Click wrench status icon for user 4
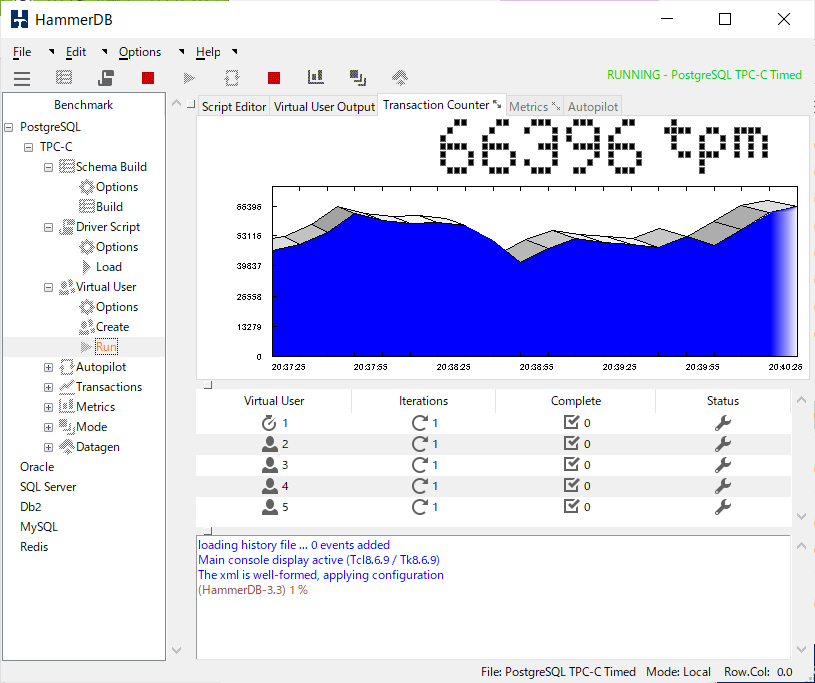This screenshot has height=683, width=815. coord(722,486)
